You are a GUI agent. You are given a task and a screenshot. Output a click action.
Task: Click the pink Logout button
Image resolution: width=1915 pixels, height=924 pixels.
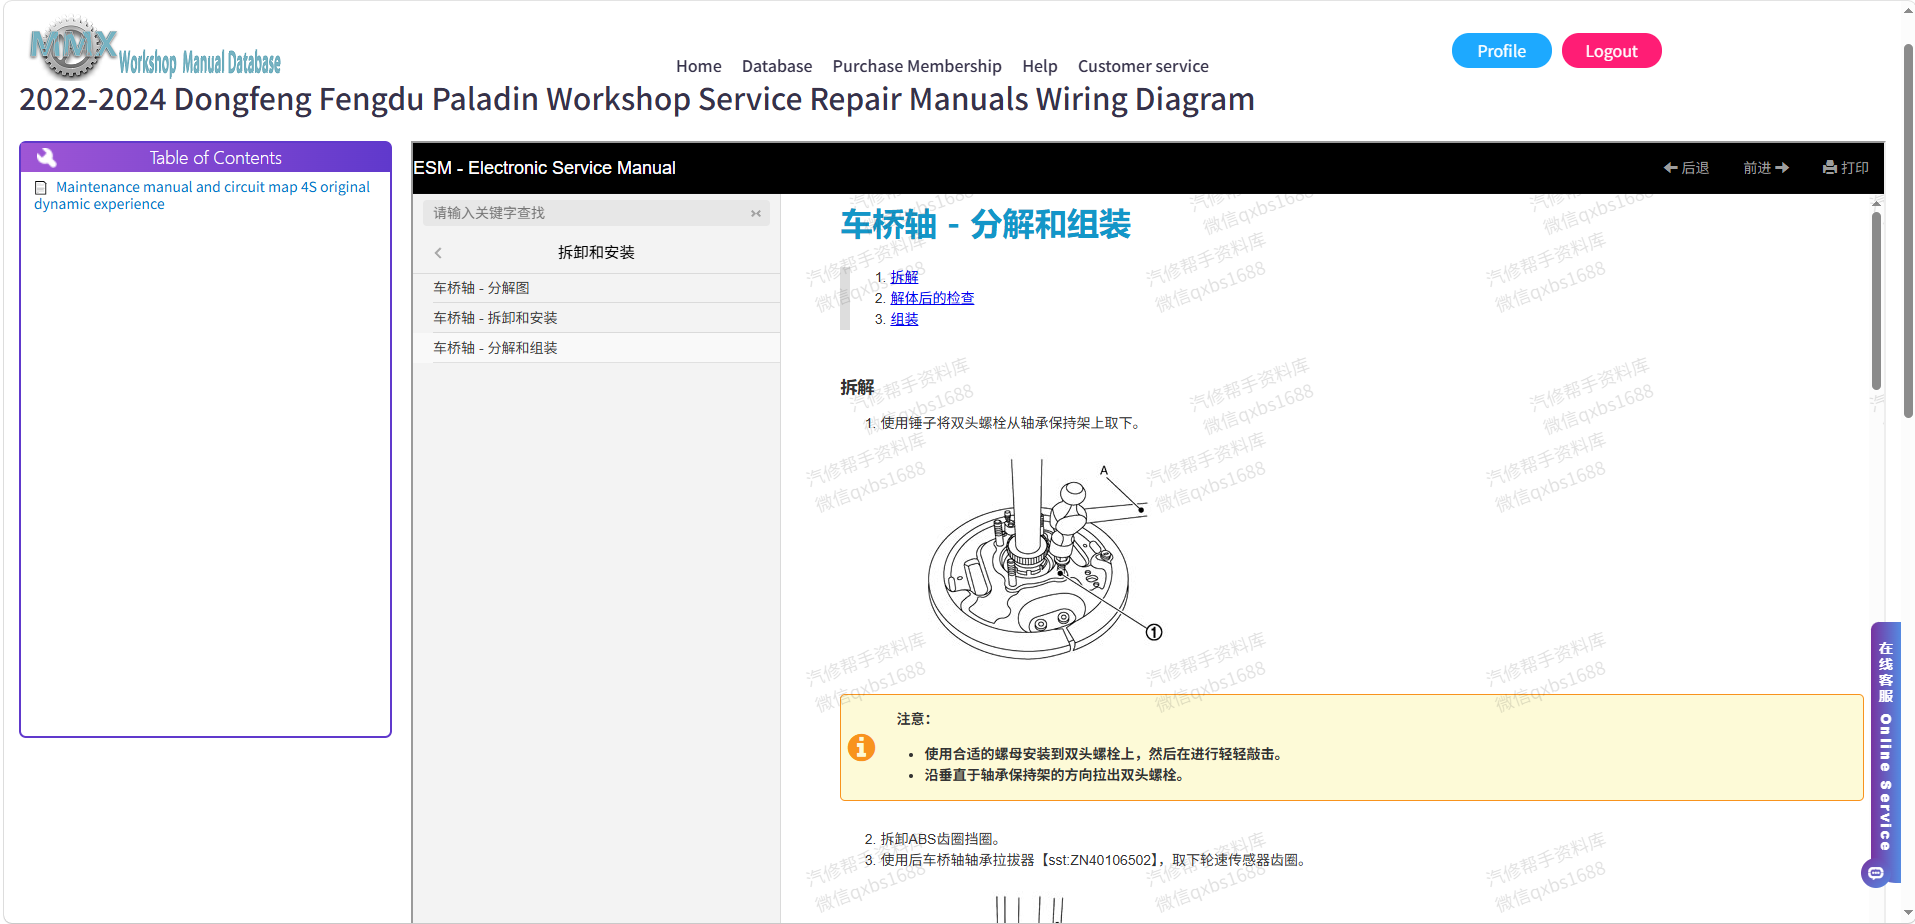click(x=1611, y=51)
